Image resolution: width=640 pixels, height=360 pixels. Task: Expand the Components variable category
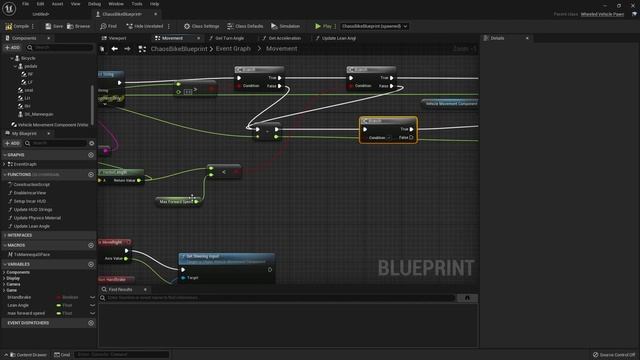pyautogui.click(x=4, y=272)
